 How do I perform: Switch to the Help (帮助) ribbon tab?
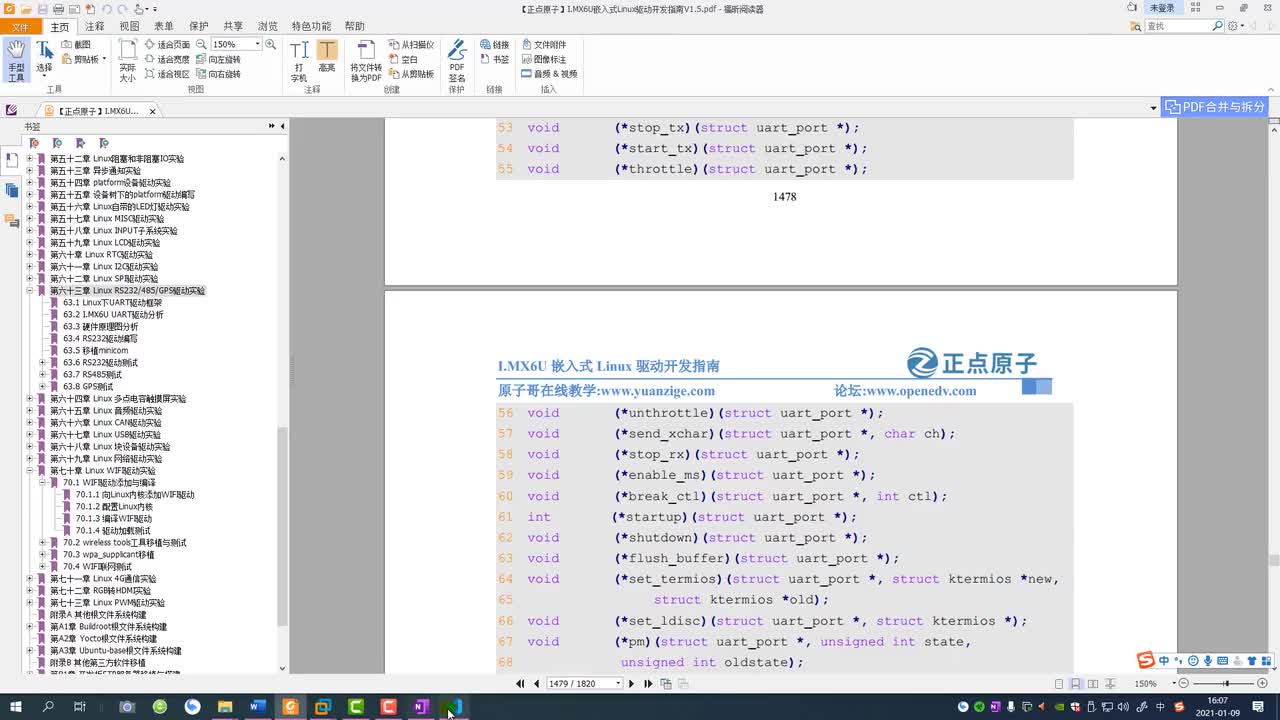[355, 27]
